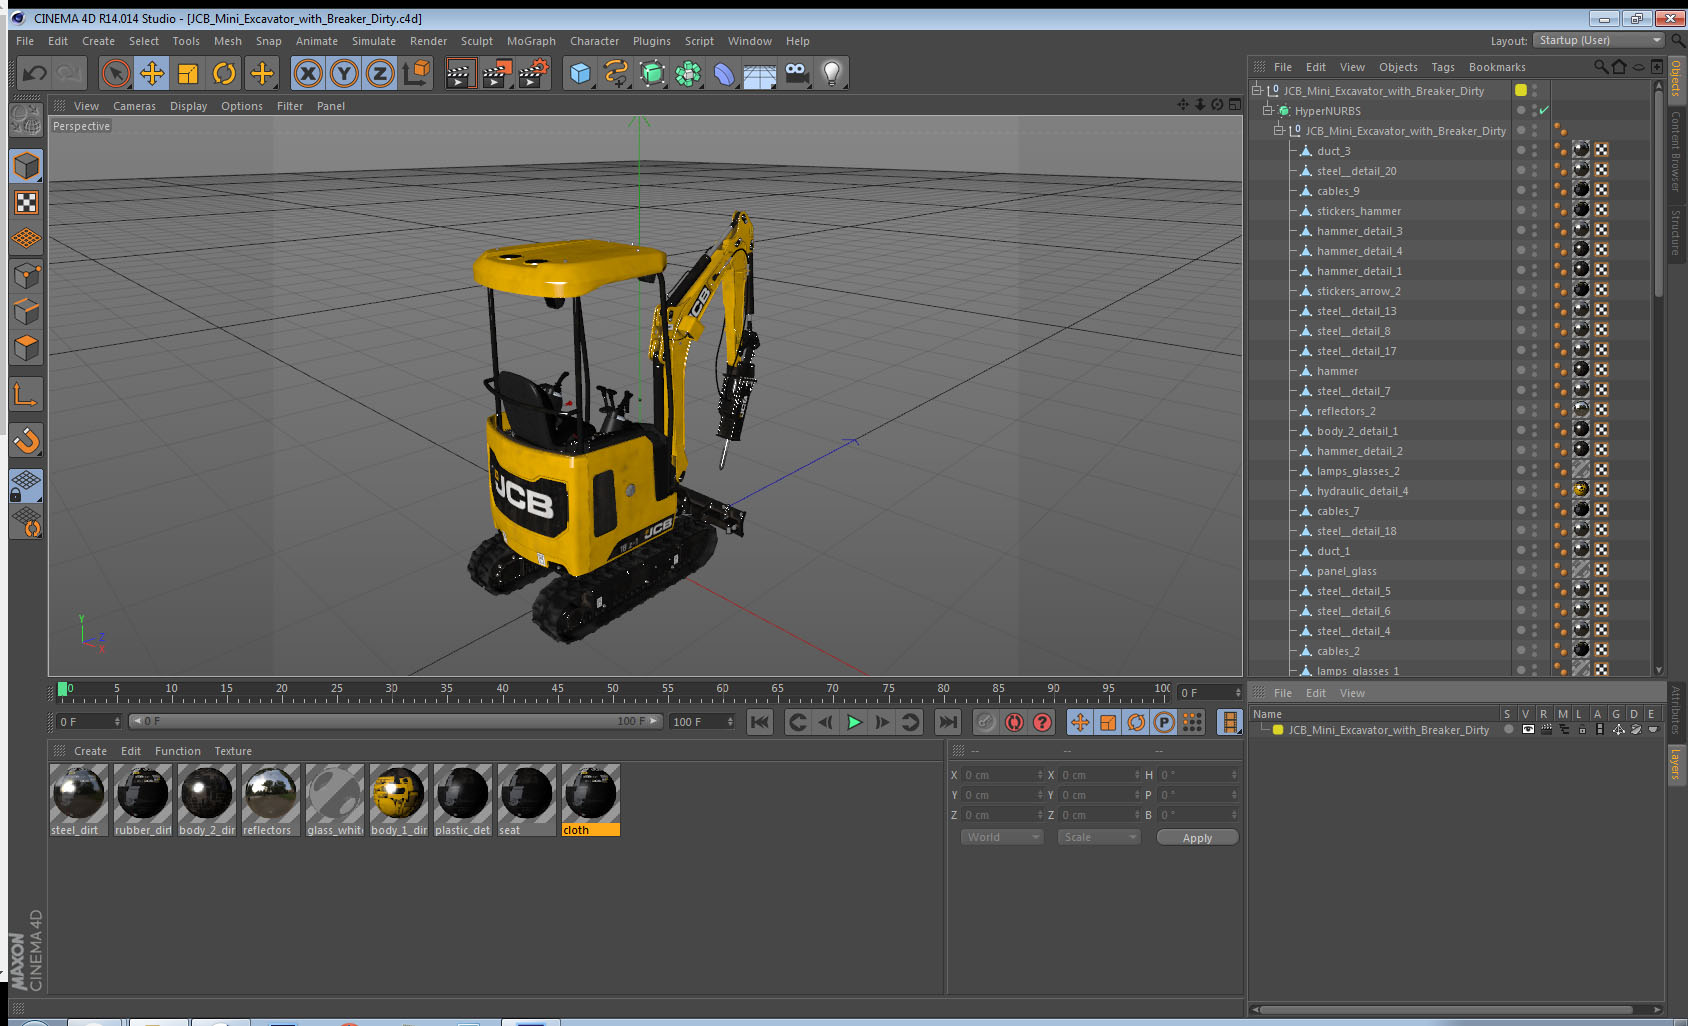Open the material manager Function menu
This screenshot has width=1688, height=1026.
pyautogui.click(x=178, y=751)
